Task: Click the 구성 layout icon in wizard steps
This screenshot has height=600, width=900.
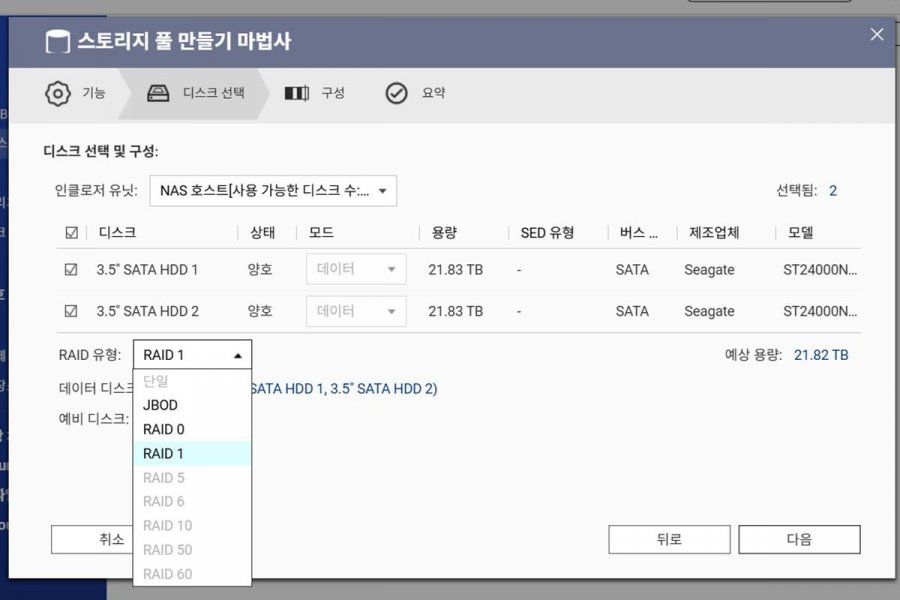Action: (297, 93)
